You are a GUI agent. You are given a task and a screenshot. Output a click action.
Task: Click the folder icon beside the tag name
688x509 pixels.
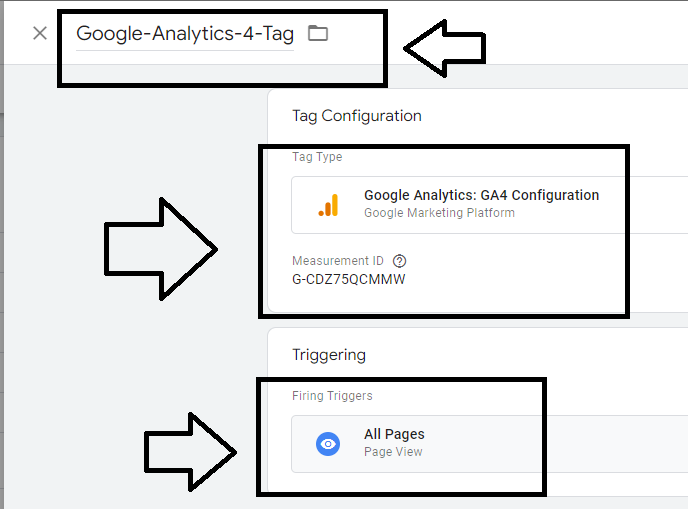[x=317, y=33]
